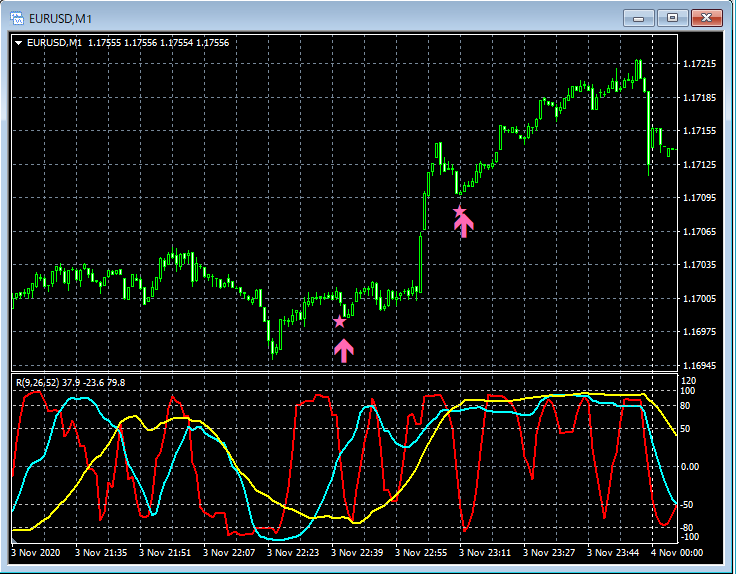
Task: Click the 3 Nov 22:55 time label
Action: [421, 552]
